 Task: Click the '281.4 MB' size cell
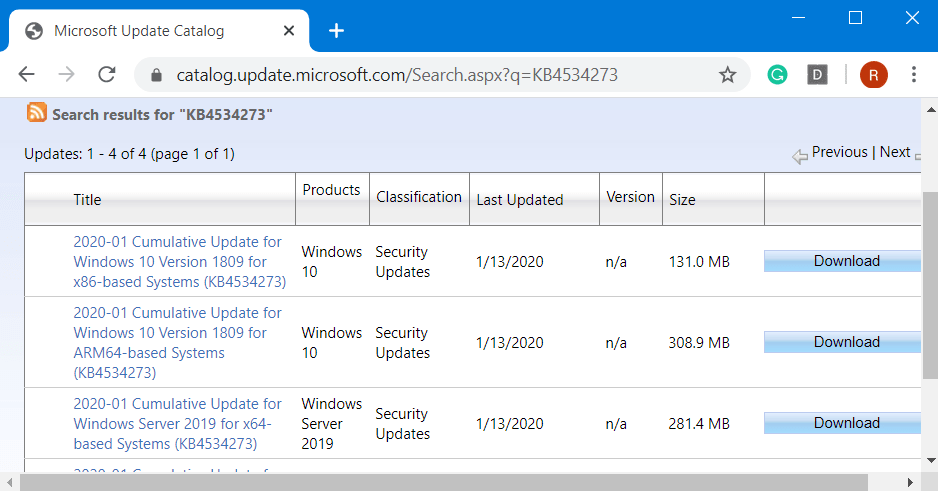pyautogui.click(x=699, y=423)
